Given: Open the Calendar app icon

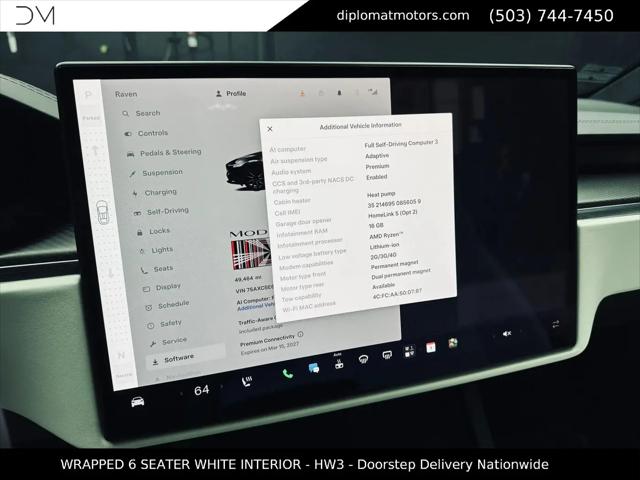Looking at the screenshot, I should 431,347.
